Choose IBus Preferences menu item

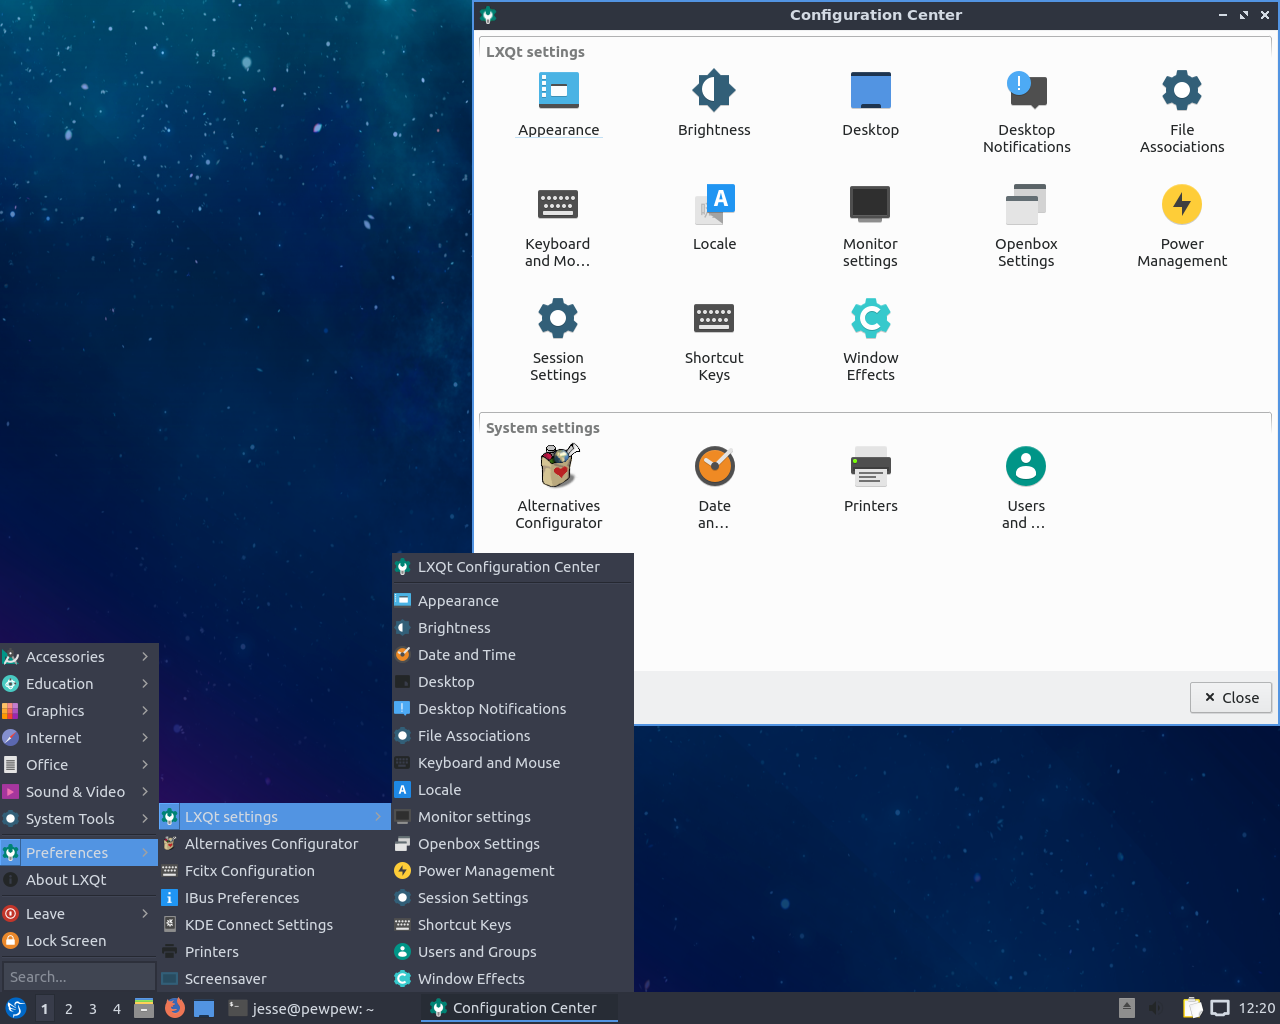[x=275, y=898]
